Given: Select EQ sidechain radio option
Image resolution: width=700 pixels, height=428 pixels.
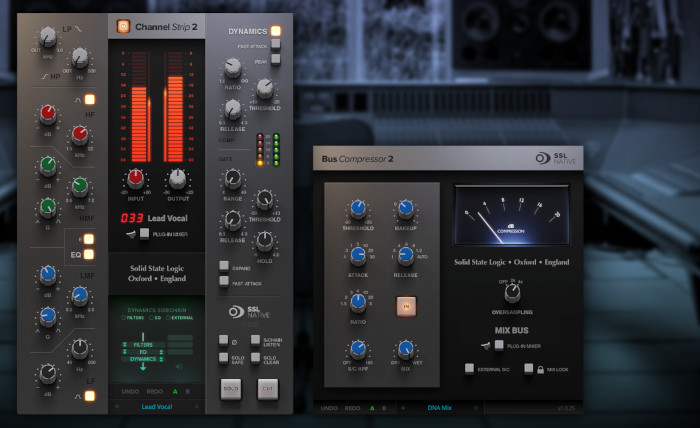Looking at the screenshot, I should (x=151, y=318).
